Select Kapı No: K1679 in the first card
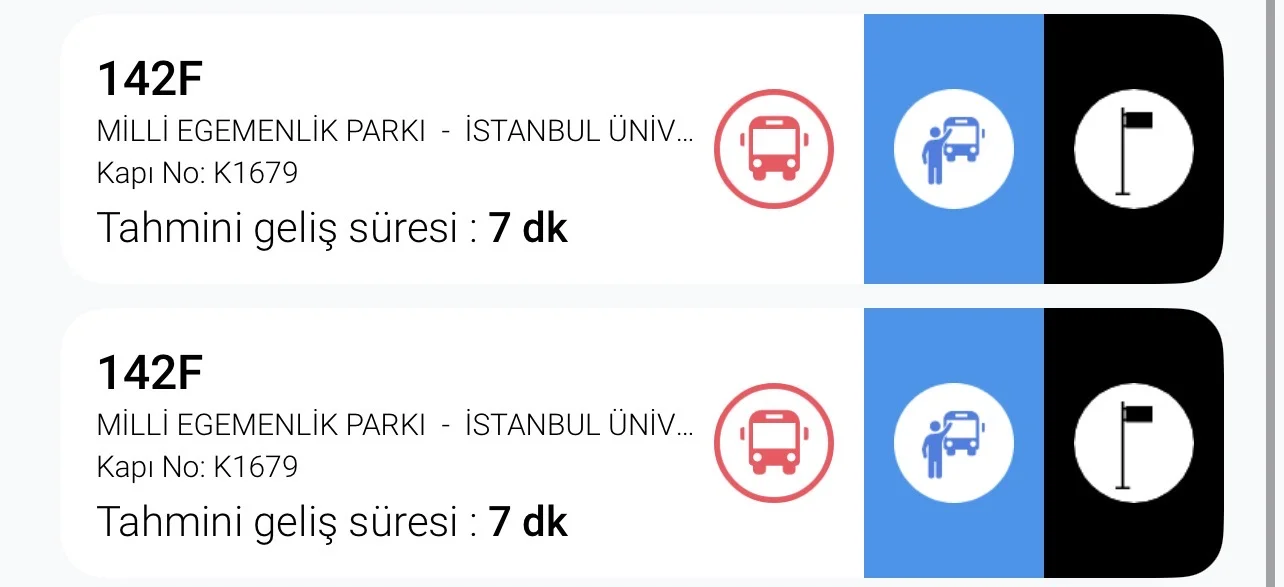The image size is (1284, 587). coord(197,173)
